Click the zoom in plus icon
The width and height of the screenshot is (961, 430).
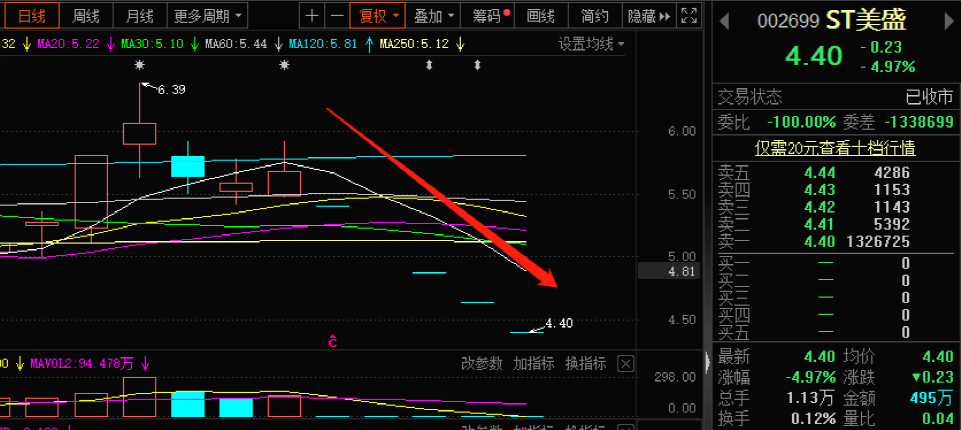[313, 16]
